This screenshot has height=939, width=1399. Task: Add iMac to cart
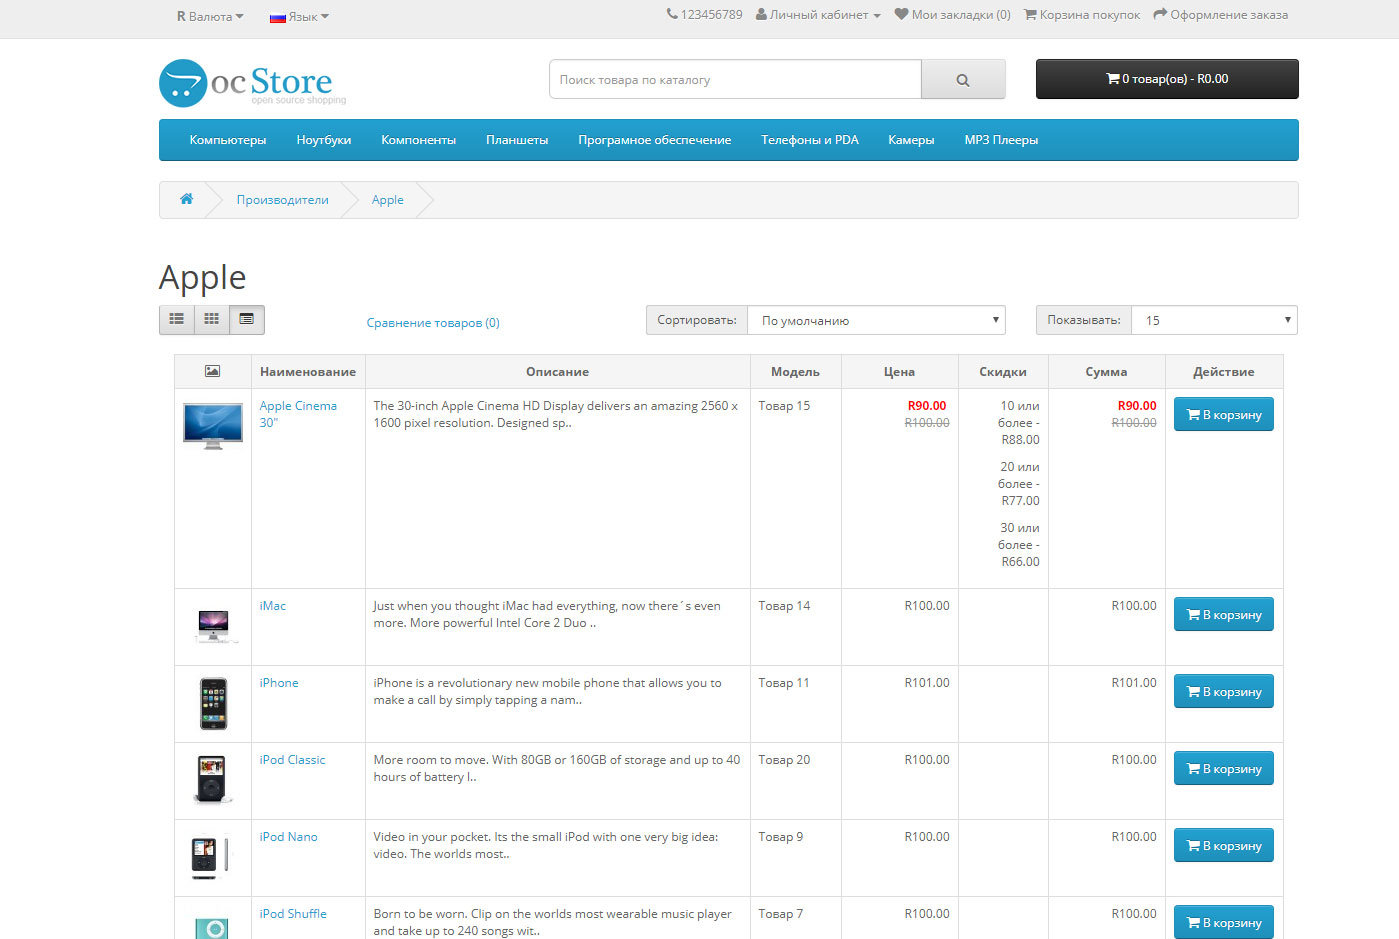[1224, 615]
